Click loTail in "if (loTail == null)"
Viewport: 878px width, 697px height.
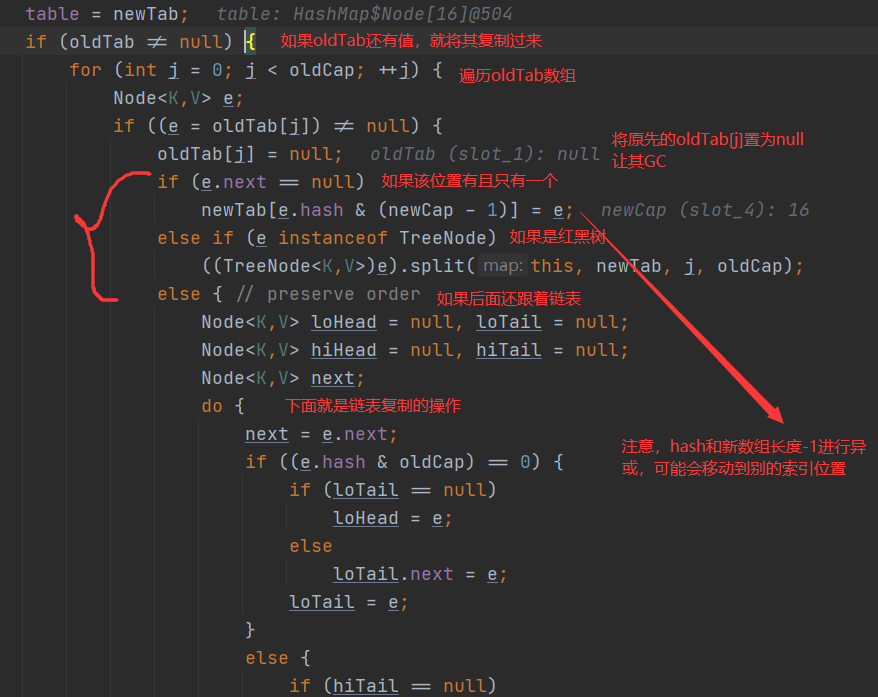pos(366,490)
